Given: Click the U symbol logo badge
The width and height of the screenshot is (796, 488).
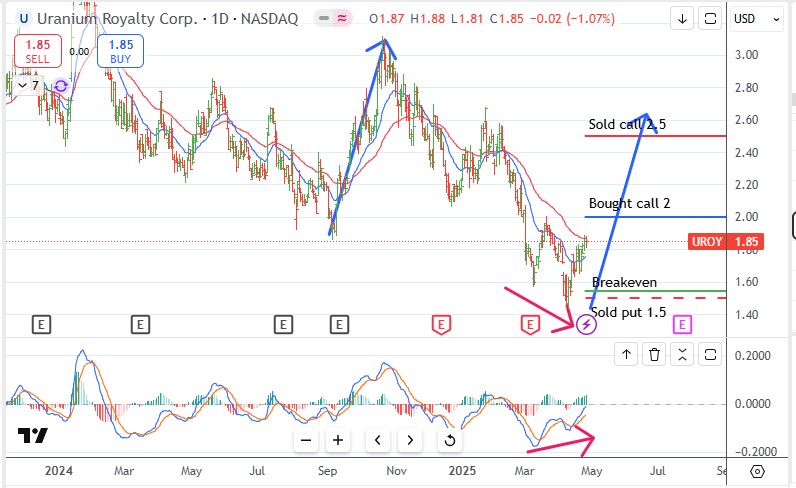Looking at the screenshot, I should [x=23, y=19].
